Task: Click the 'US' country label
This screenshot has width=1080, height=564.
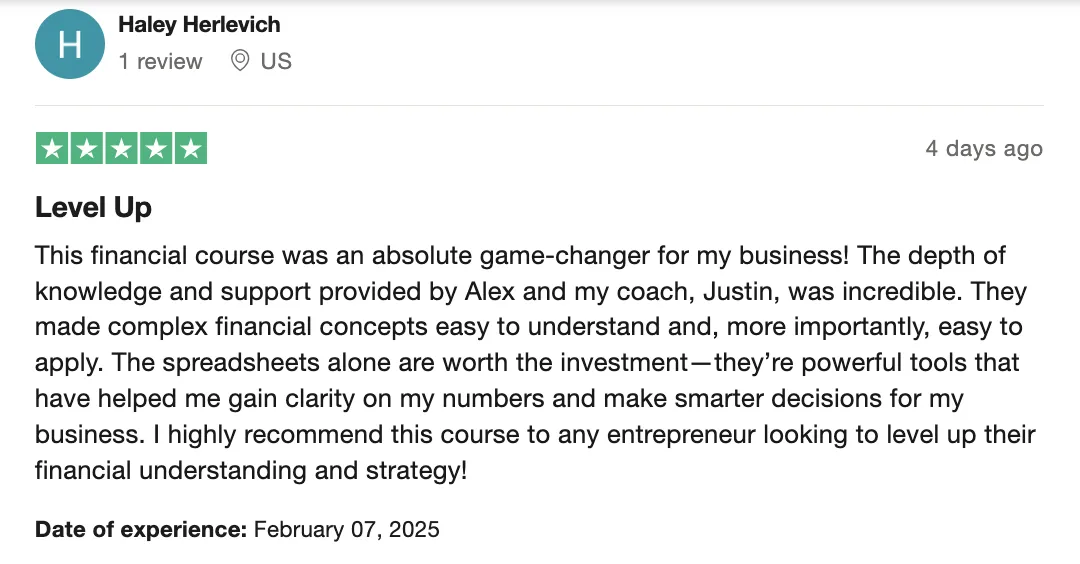Action: 276,61
